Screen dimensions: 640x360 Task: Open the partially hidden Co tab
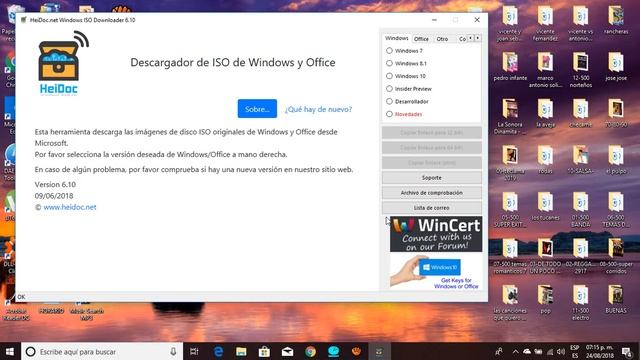point(462,39)
